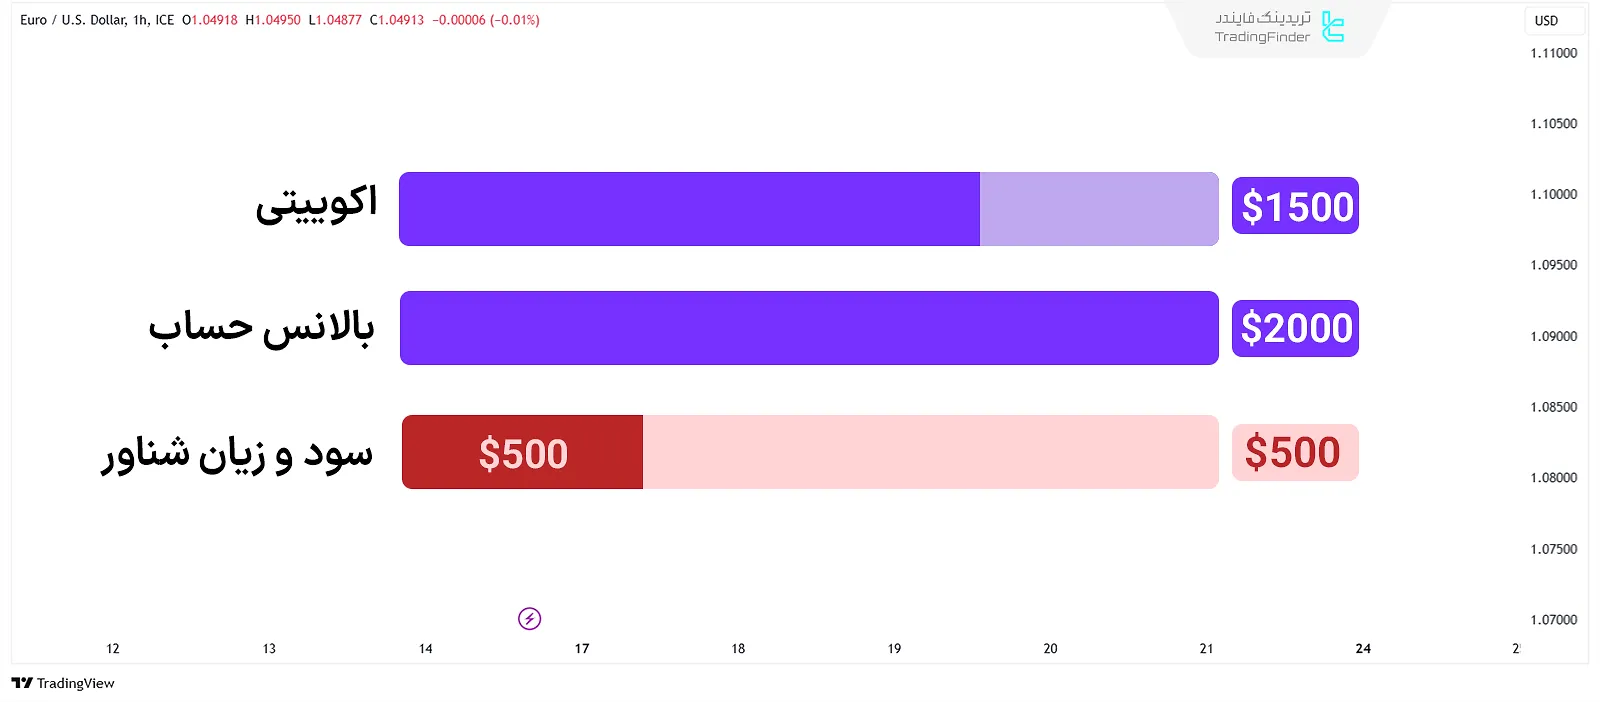
Task: Click the close price value C1.04913
Action: coord(397,20)
